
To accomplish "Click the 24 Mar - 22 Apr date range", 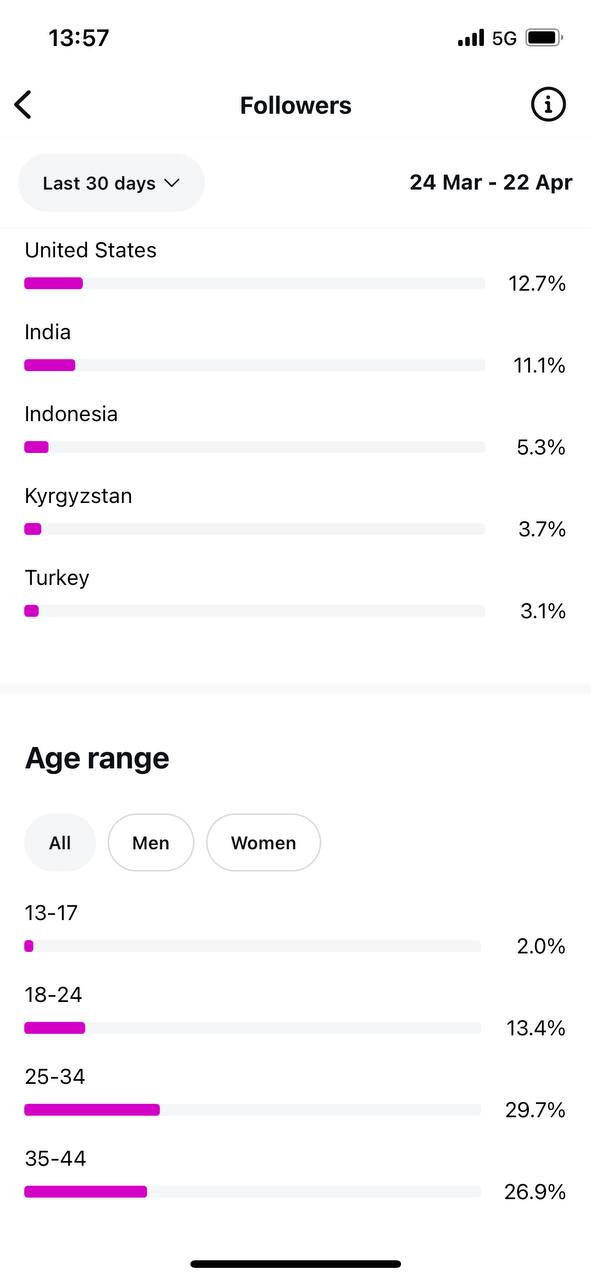I will click(x=491, y=183).
